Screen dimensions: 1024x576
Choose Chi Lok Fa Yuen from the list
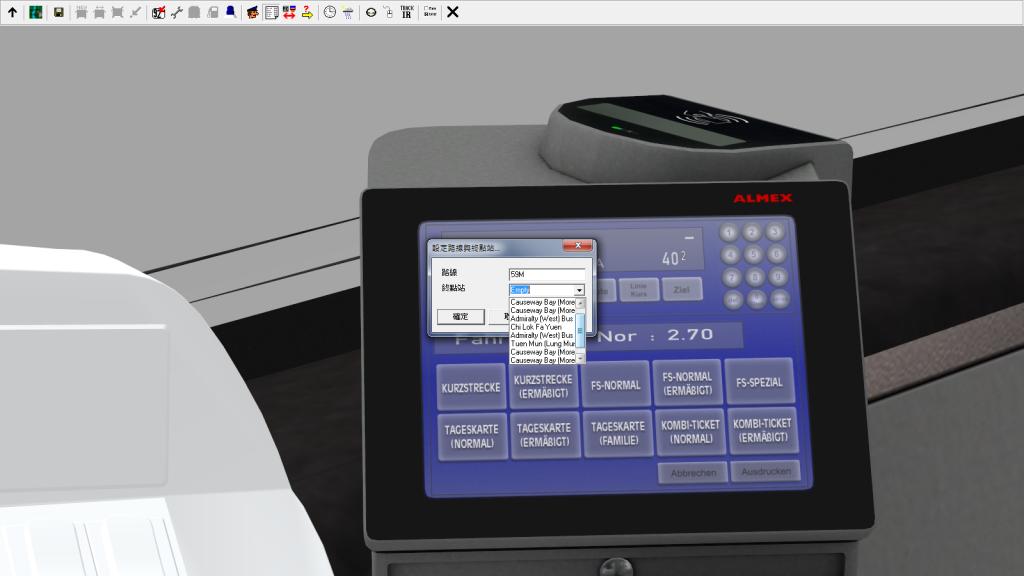tap(542, 327)
